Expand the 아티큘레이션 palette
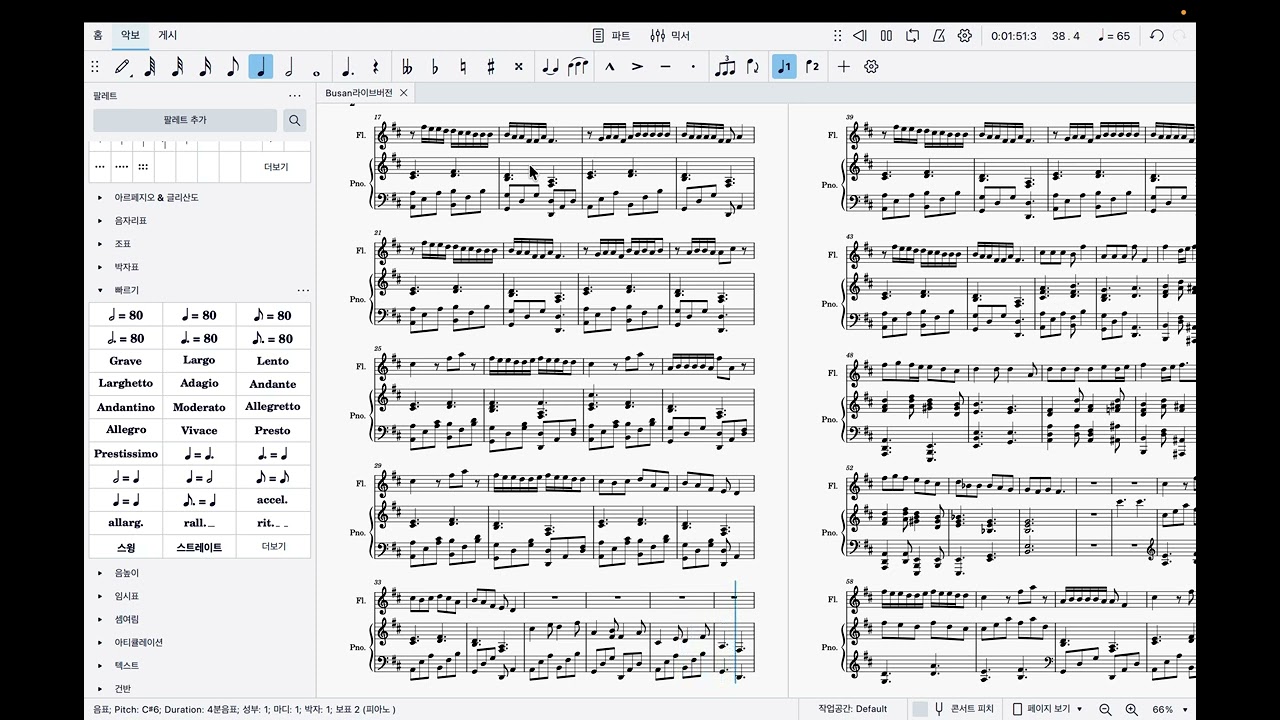This screenshot has width=1280, height=720. click(100, 642)
